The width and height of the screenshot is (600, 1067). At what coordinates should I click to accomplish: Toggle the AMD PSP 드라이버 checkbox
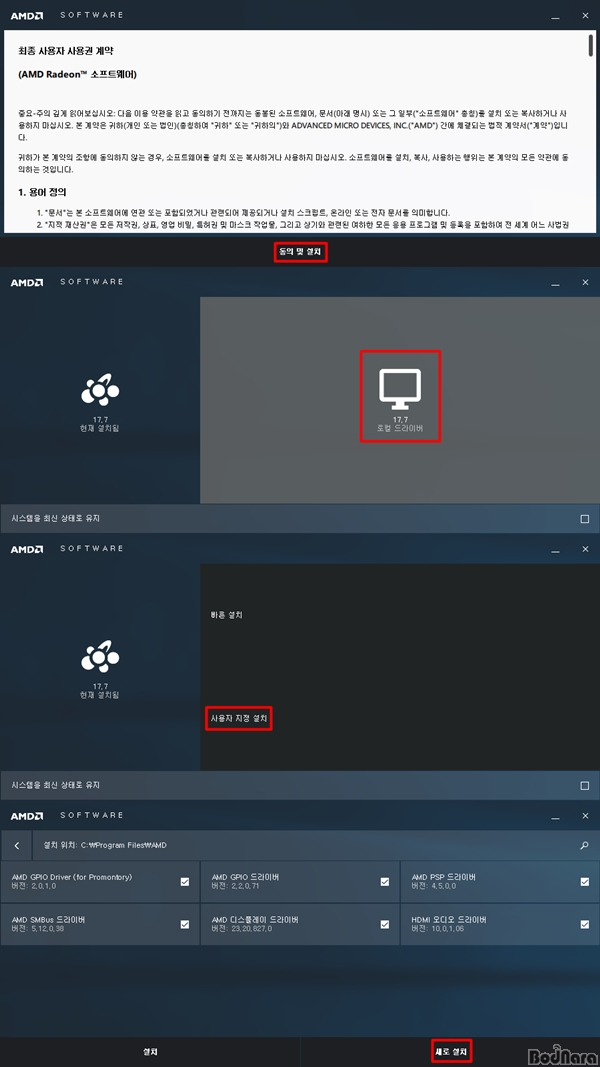click(585, 882)
